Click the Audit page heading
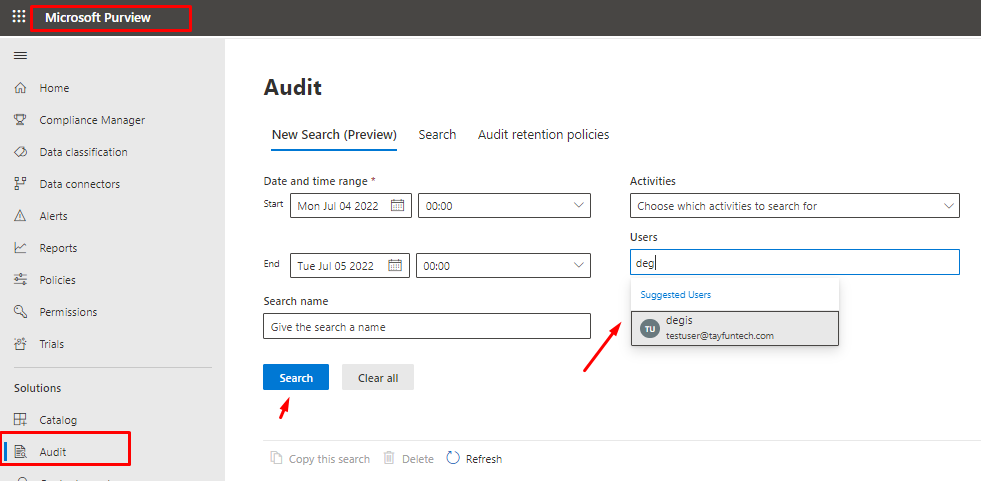Screen dimensions: 981x481 click(292, 87)
